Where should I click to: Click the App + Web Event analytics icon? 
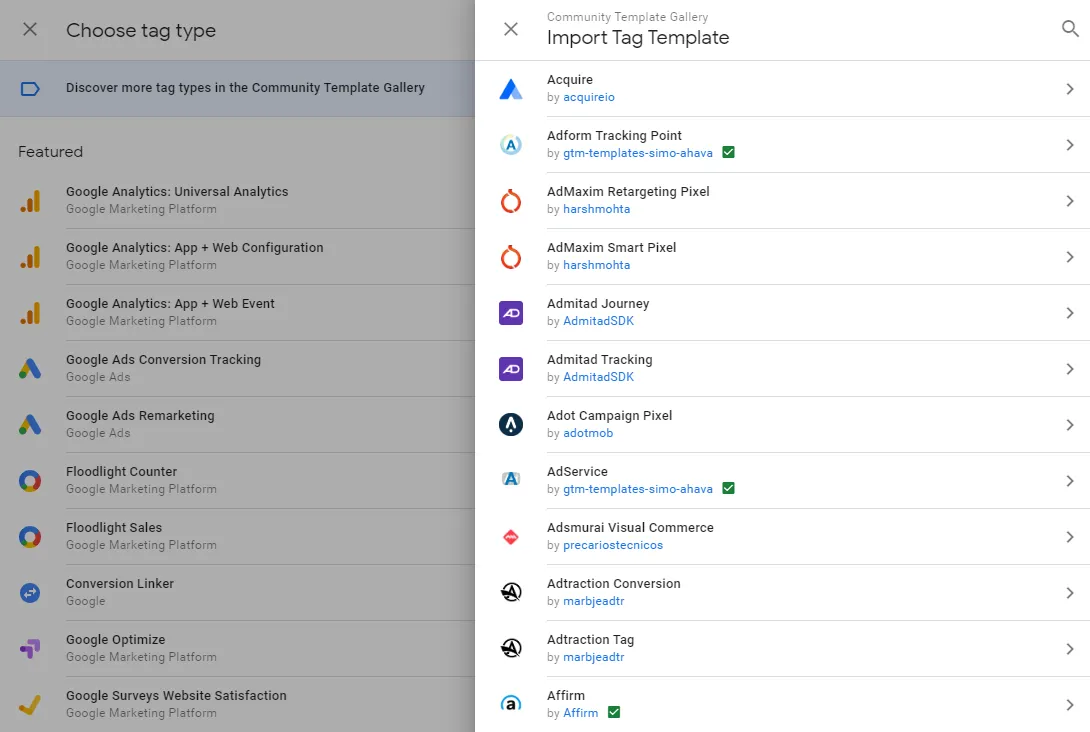pos(30,313)
